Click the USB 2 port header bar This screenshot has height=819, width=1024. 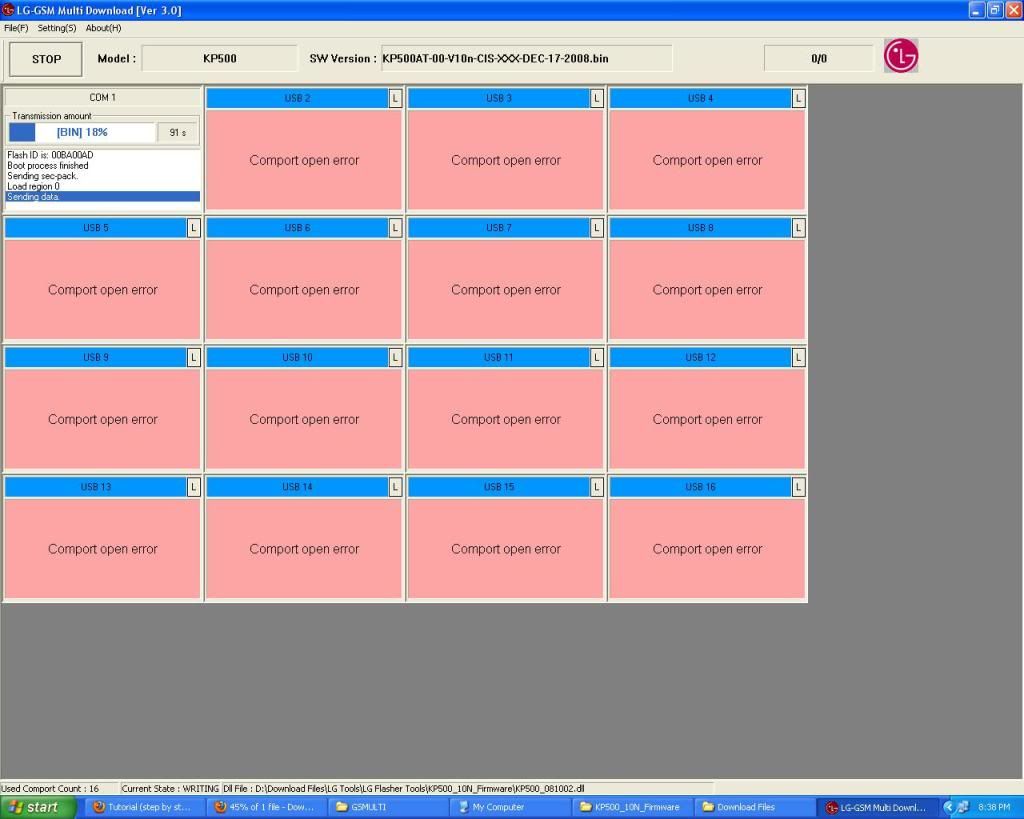pos(297,98)
